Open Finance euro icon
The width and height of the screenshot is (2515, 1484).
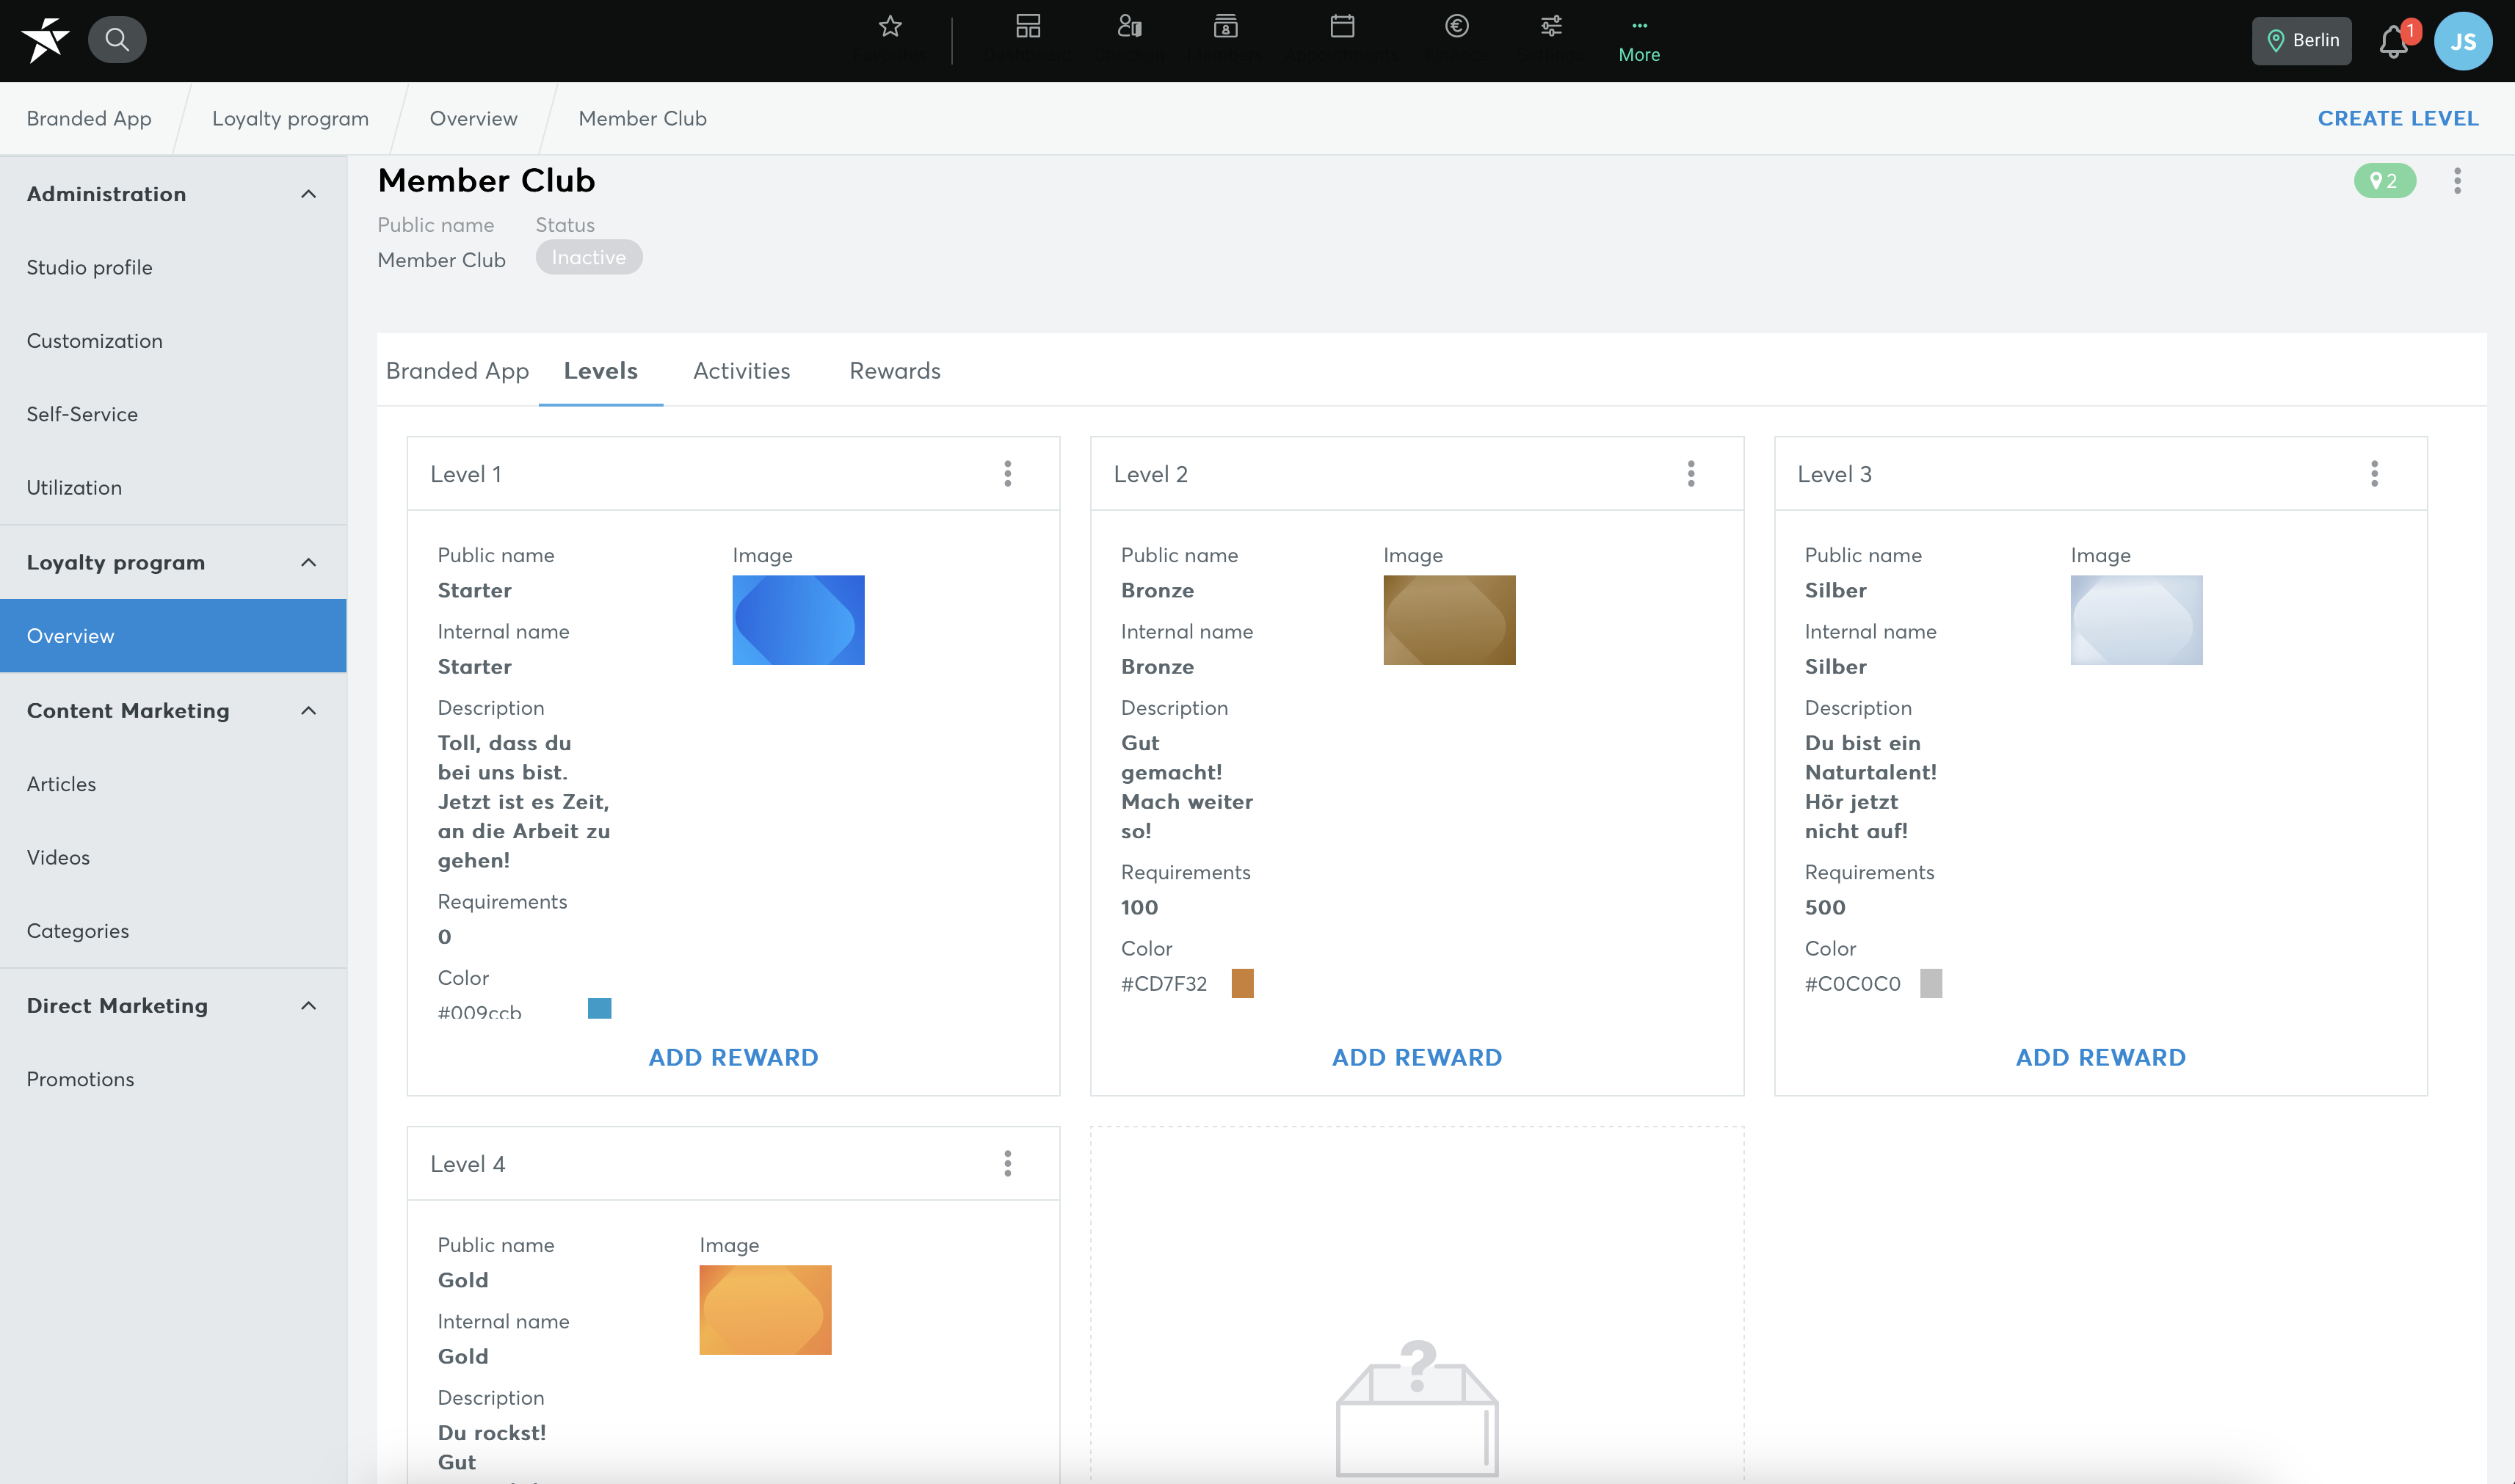(1457, 27)
